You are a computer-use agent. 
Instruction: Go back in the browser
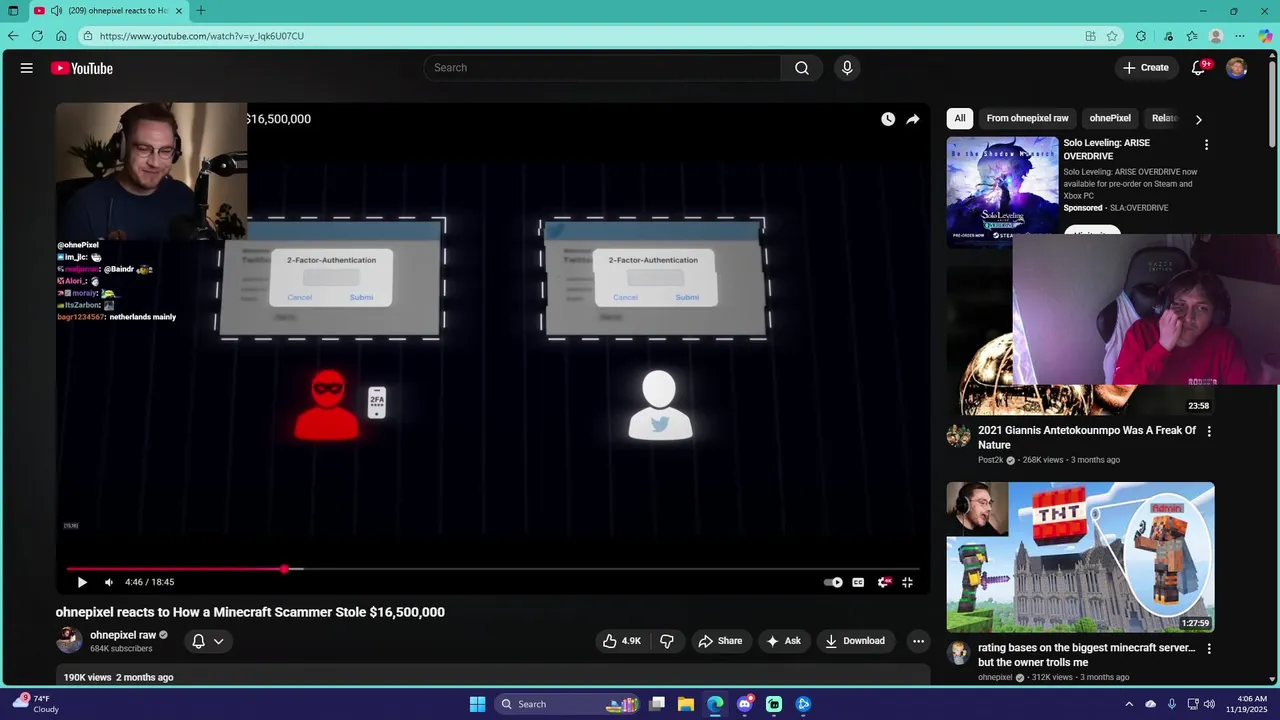pyautogui.click(x=13, y=36)
